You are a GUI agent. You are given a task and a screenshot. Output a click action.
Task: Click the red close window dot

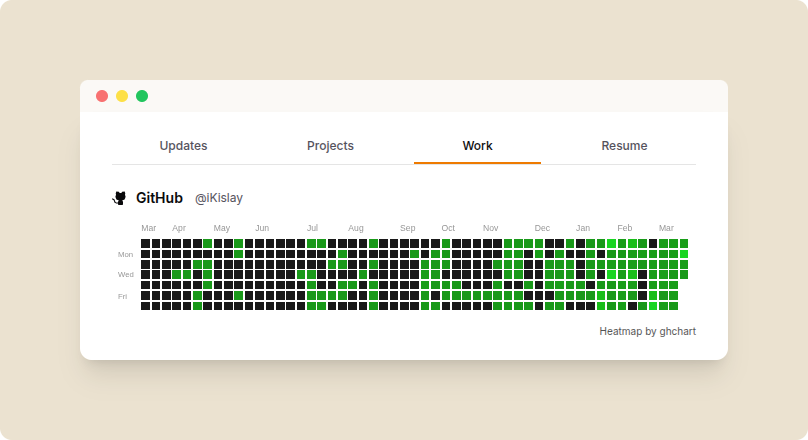coord(102,96)
